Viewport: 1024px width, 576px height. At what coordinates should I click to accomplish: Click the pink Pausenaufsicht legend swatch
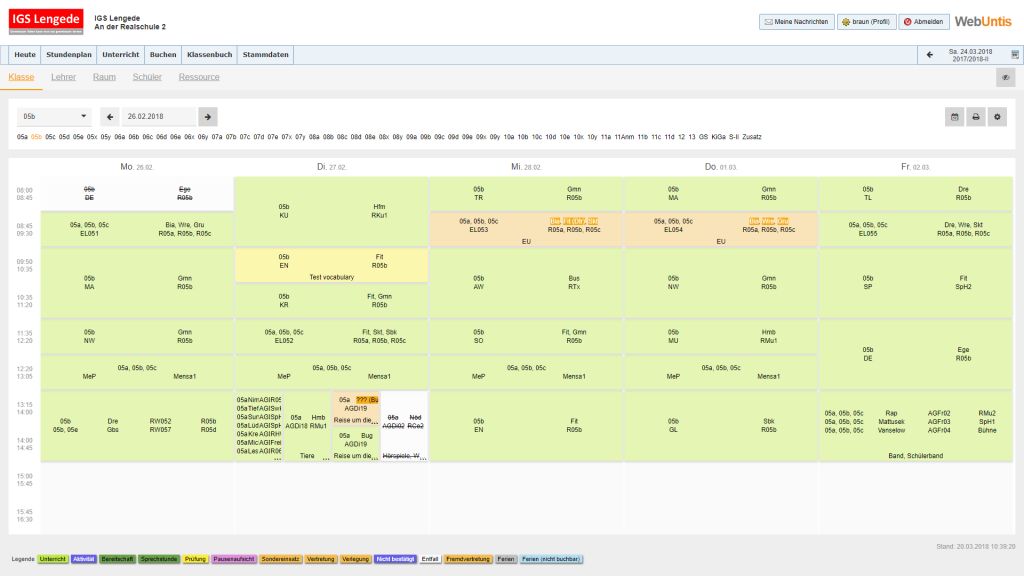pyautogui.click(x=234, y=559)
